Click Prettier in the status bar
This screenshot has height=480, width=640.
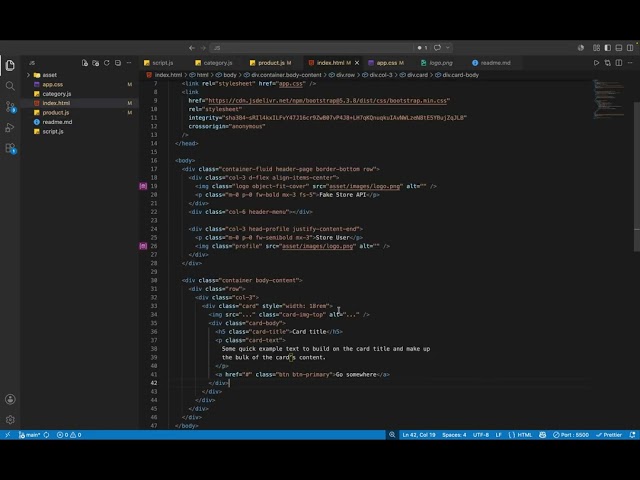point(609,435)
